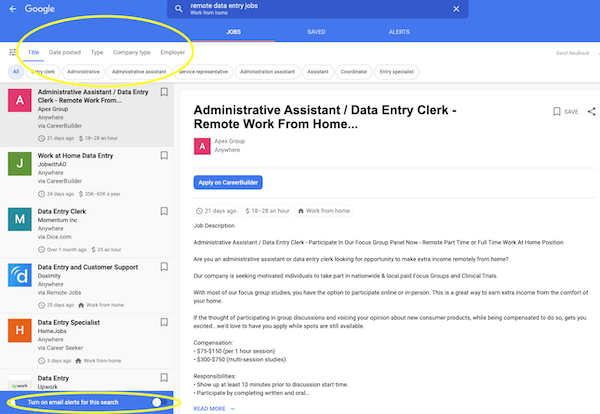Click the 18–28 an hour tag in details
600x414 pixels.
(x=267, y=211)
